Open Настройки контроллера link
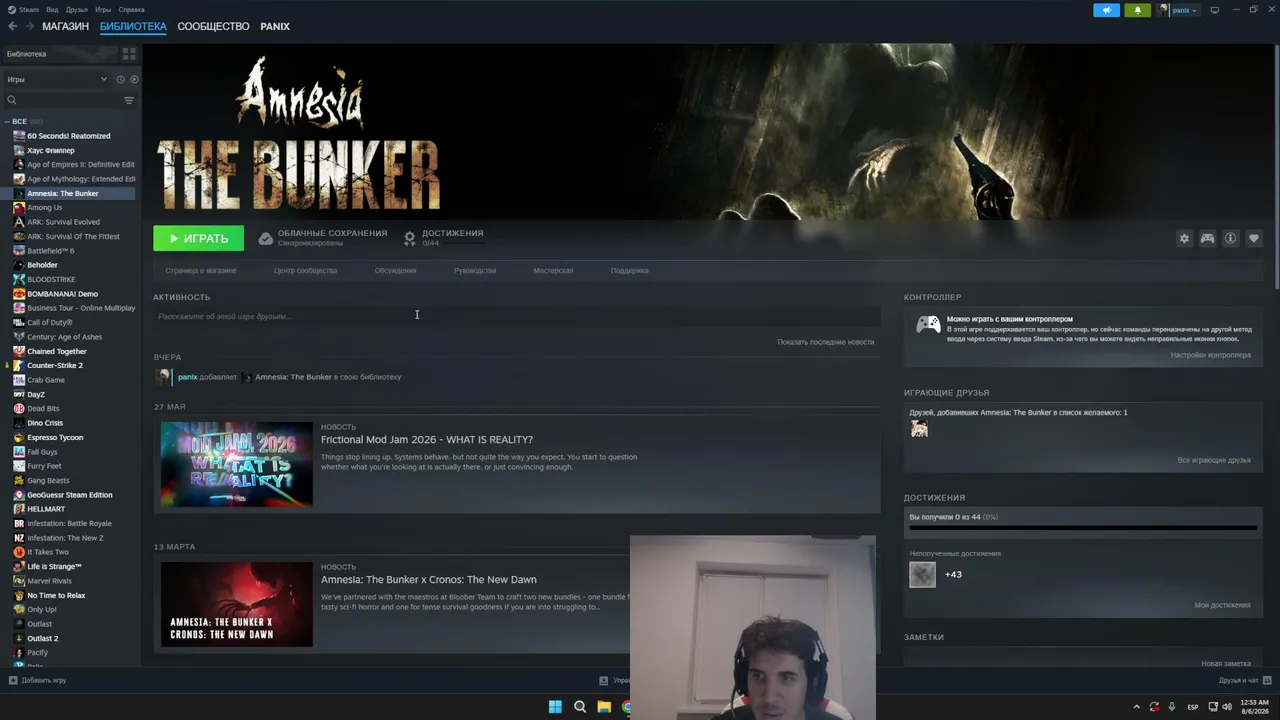1280x720 pixels. click(x=1210, y=355)
